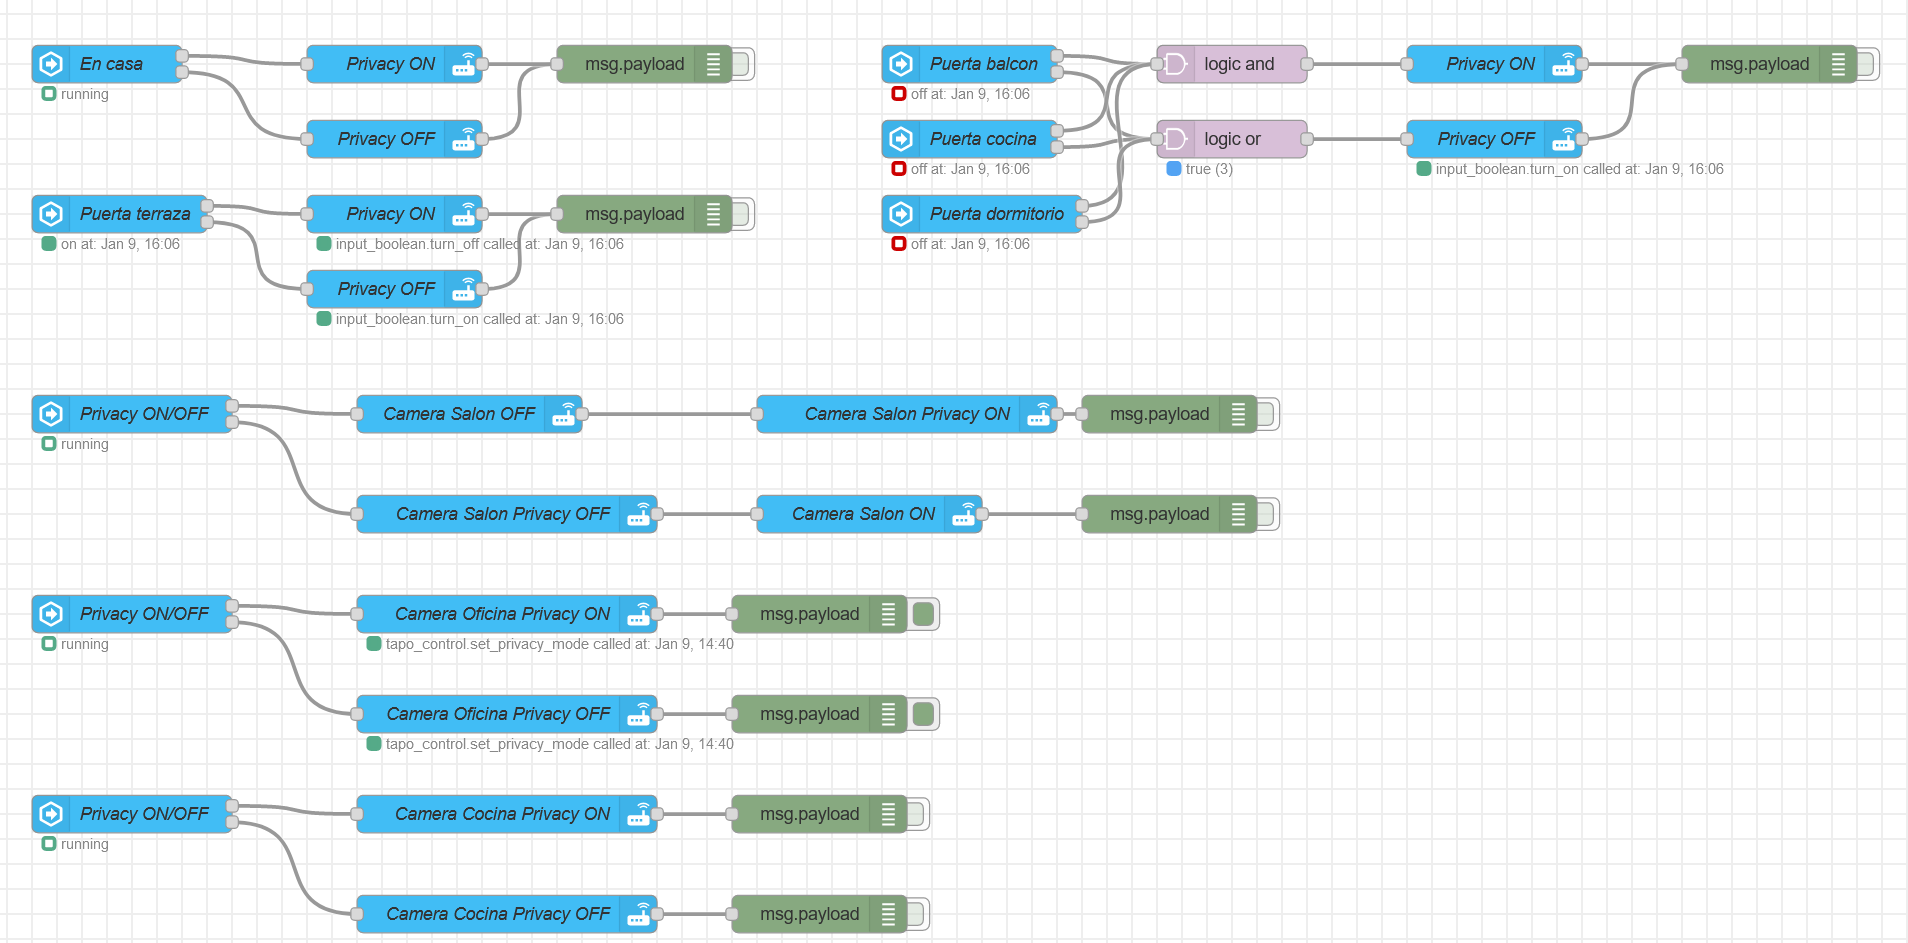Image resolution: width=1908 pixels, height=943 pixels.
Task: Click call-service icon on Camera Oficina Privacy OFF
Action: point(639,714)
